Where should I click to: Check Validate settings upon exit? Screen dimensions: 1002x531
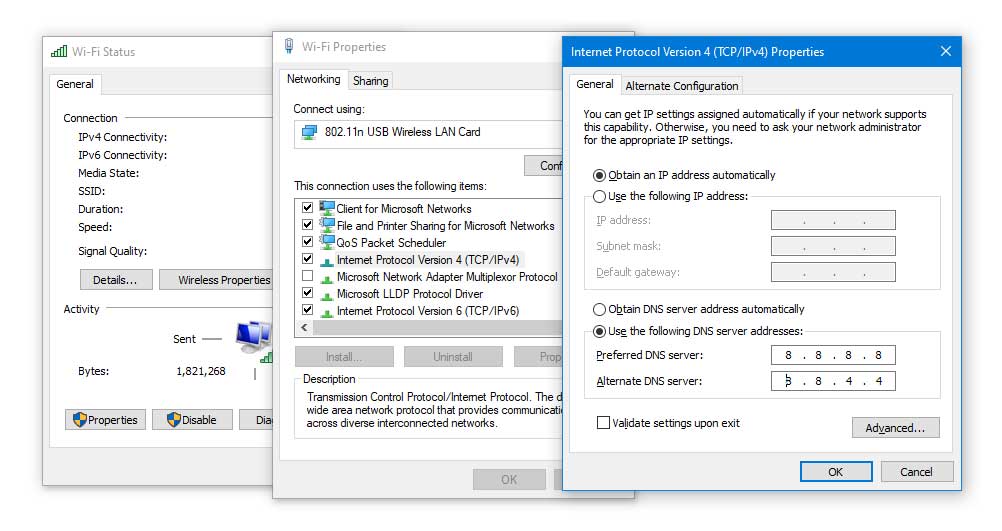click(603, 422)
